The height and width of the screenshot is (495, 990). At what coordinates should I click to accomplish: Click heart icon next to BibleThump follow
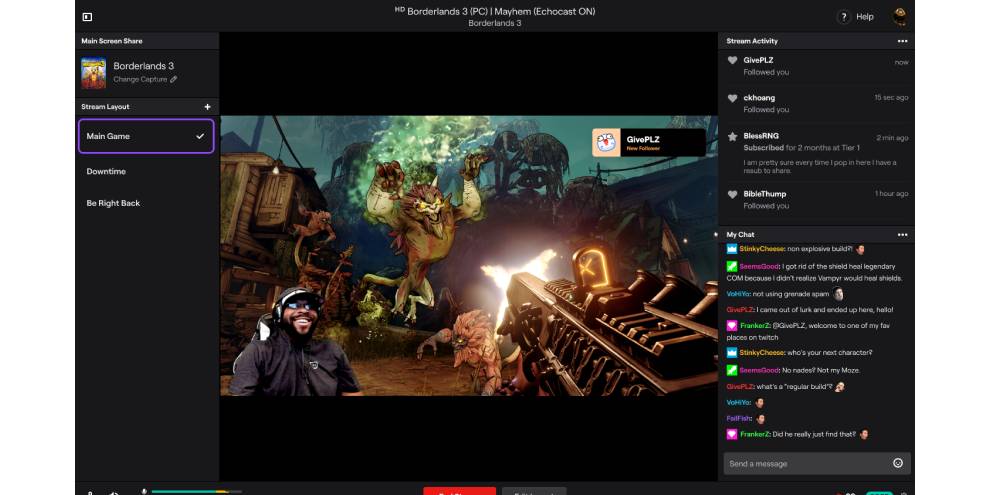click(x=732, y=194)
